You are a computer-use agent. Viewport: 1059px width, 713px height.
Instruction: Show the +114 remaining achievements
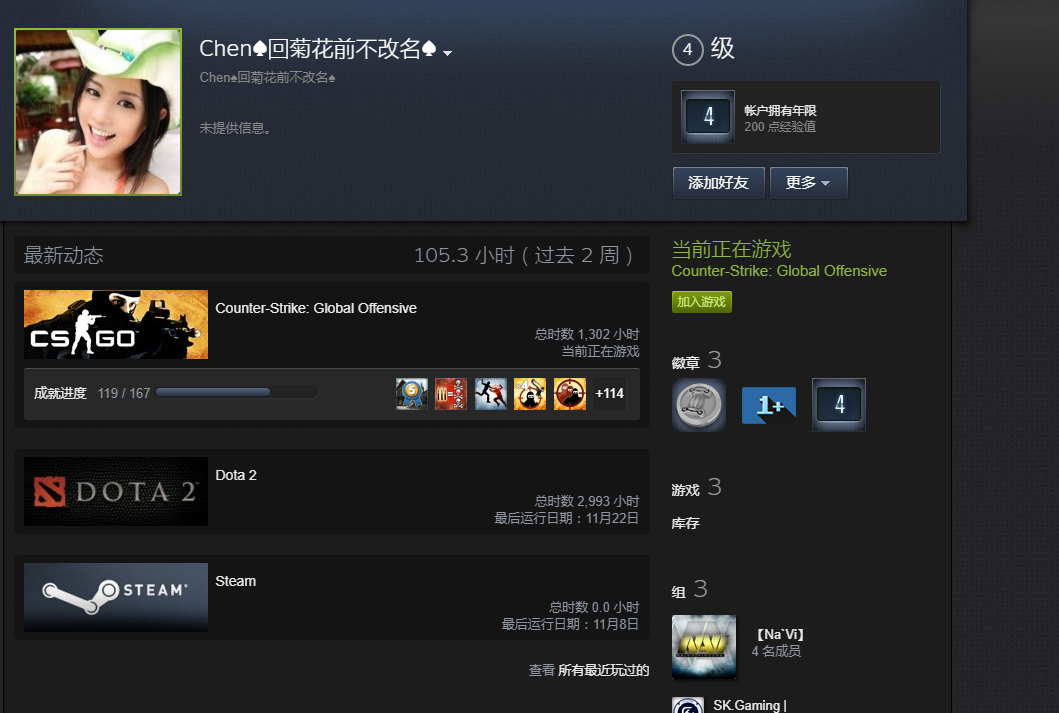(609, 394)
